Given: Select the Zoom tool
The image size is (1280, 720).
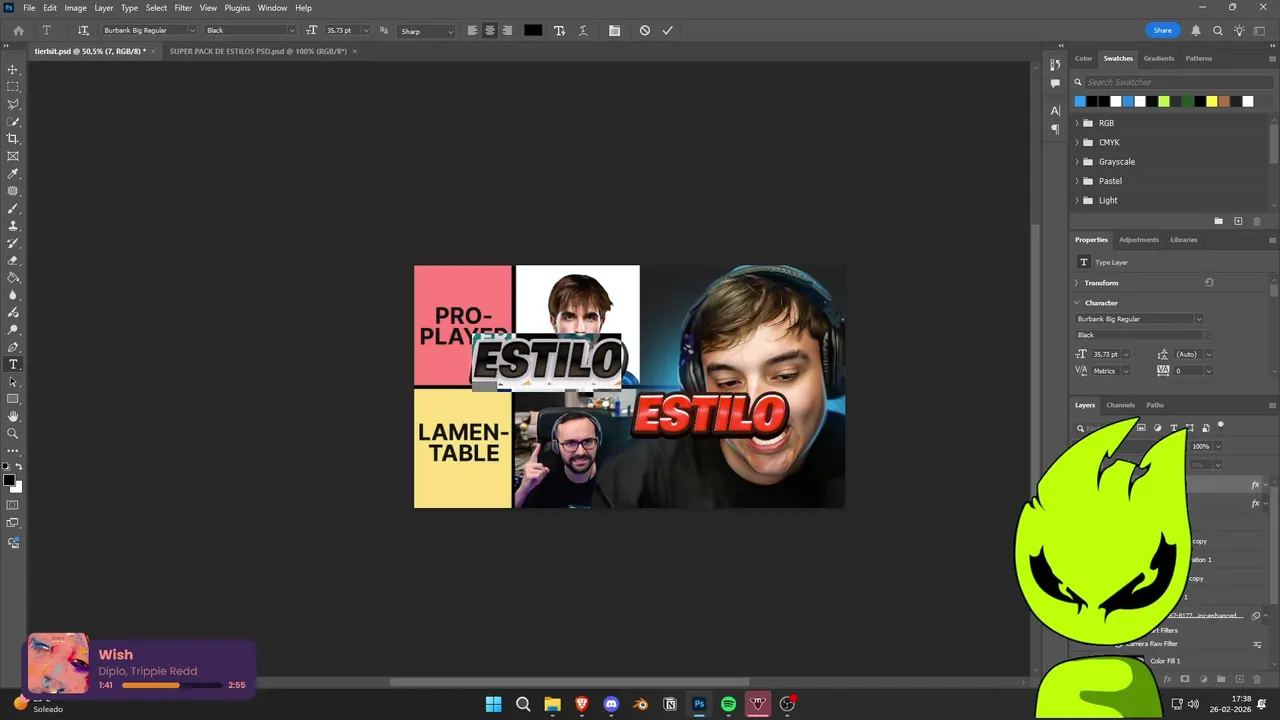Looking at the screenshot, I should point(13,434).
